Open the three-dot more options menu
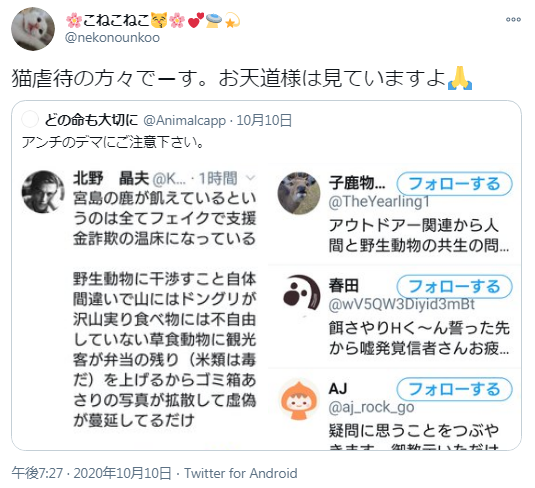Screen dimensions: 535x488 pos(513,19)
